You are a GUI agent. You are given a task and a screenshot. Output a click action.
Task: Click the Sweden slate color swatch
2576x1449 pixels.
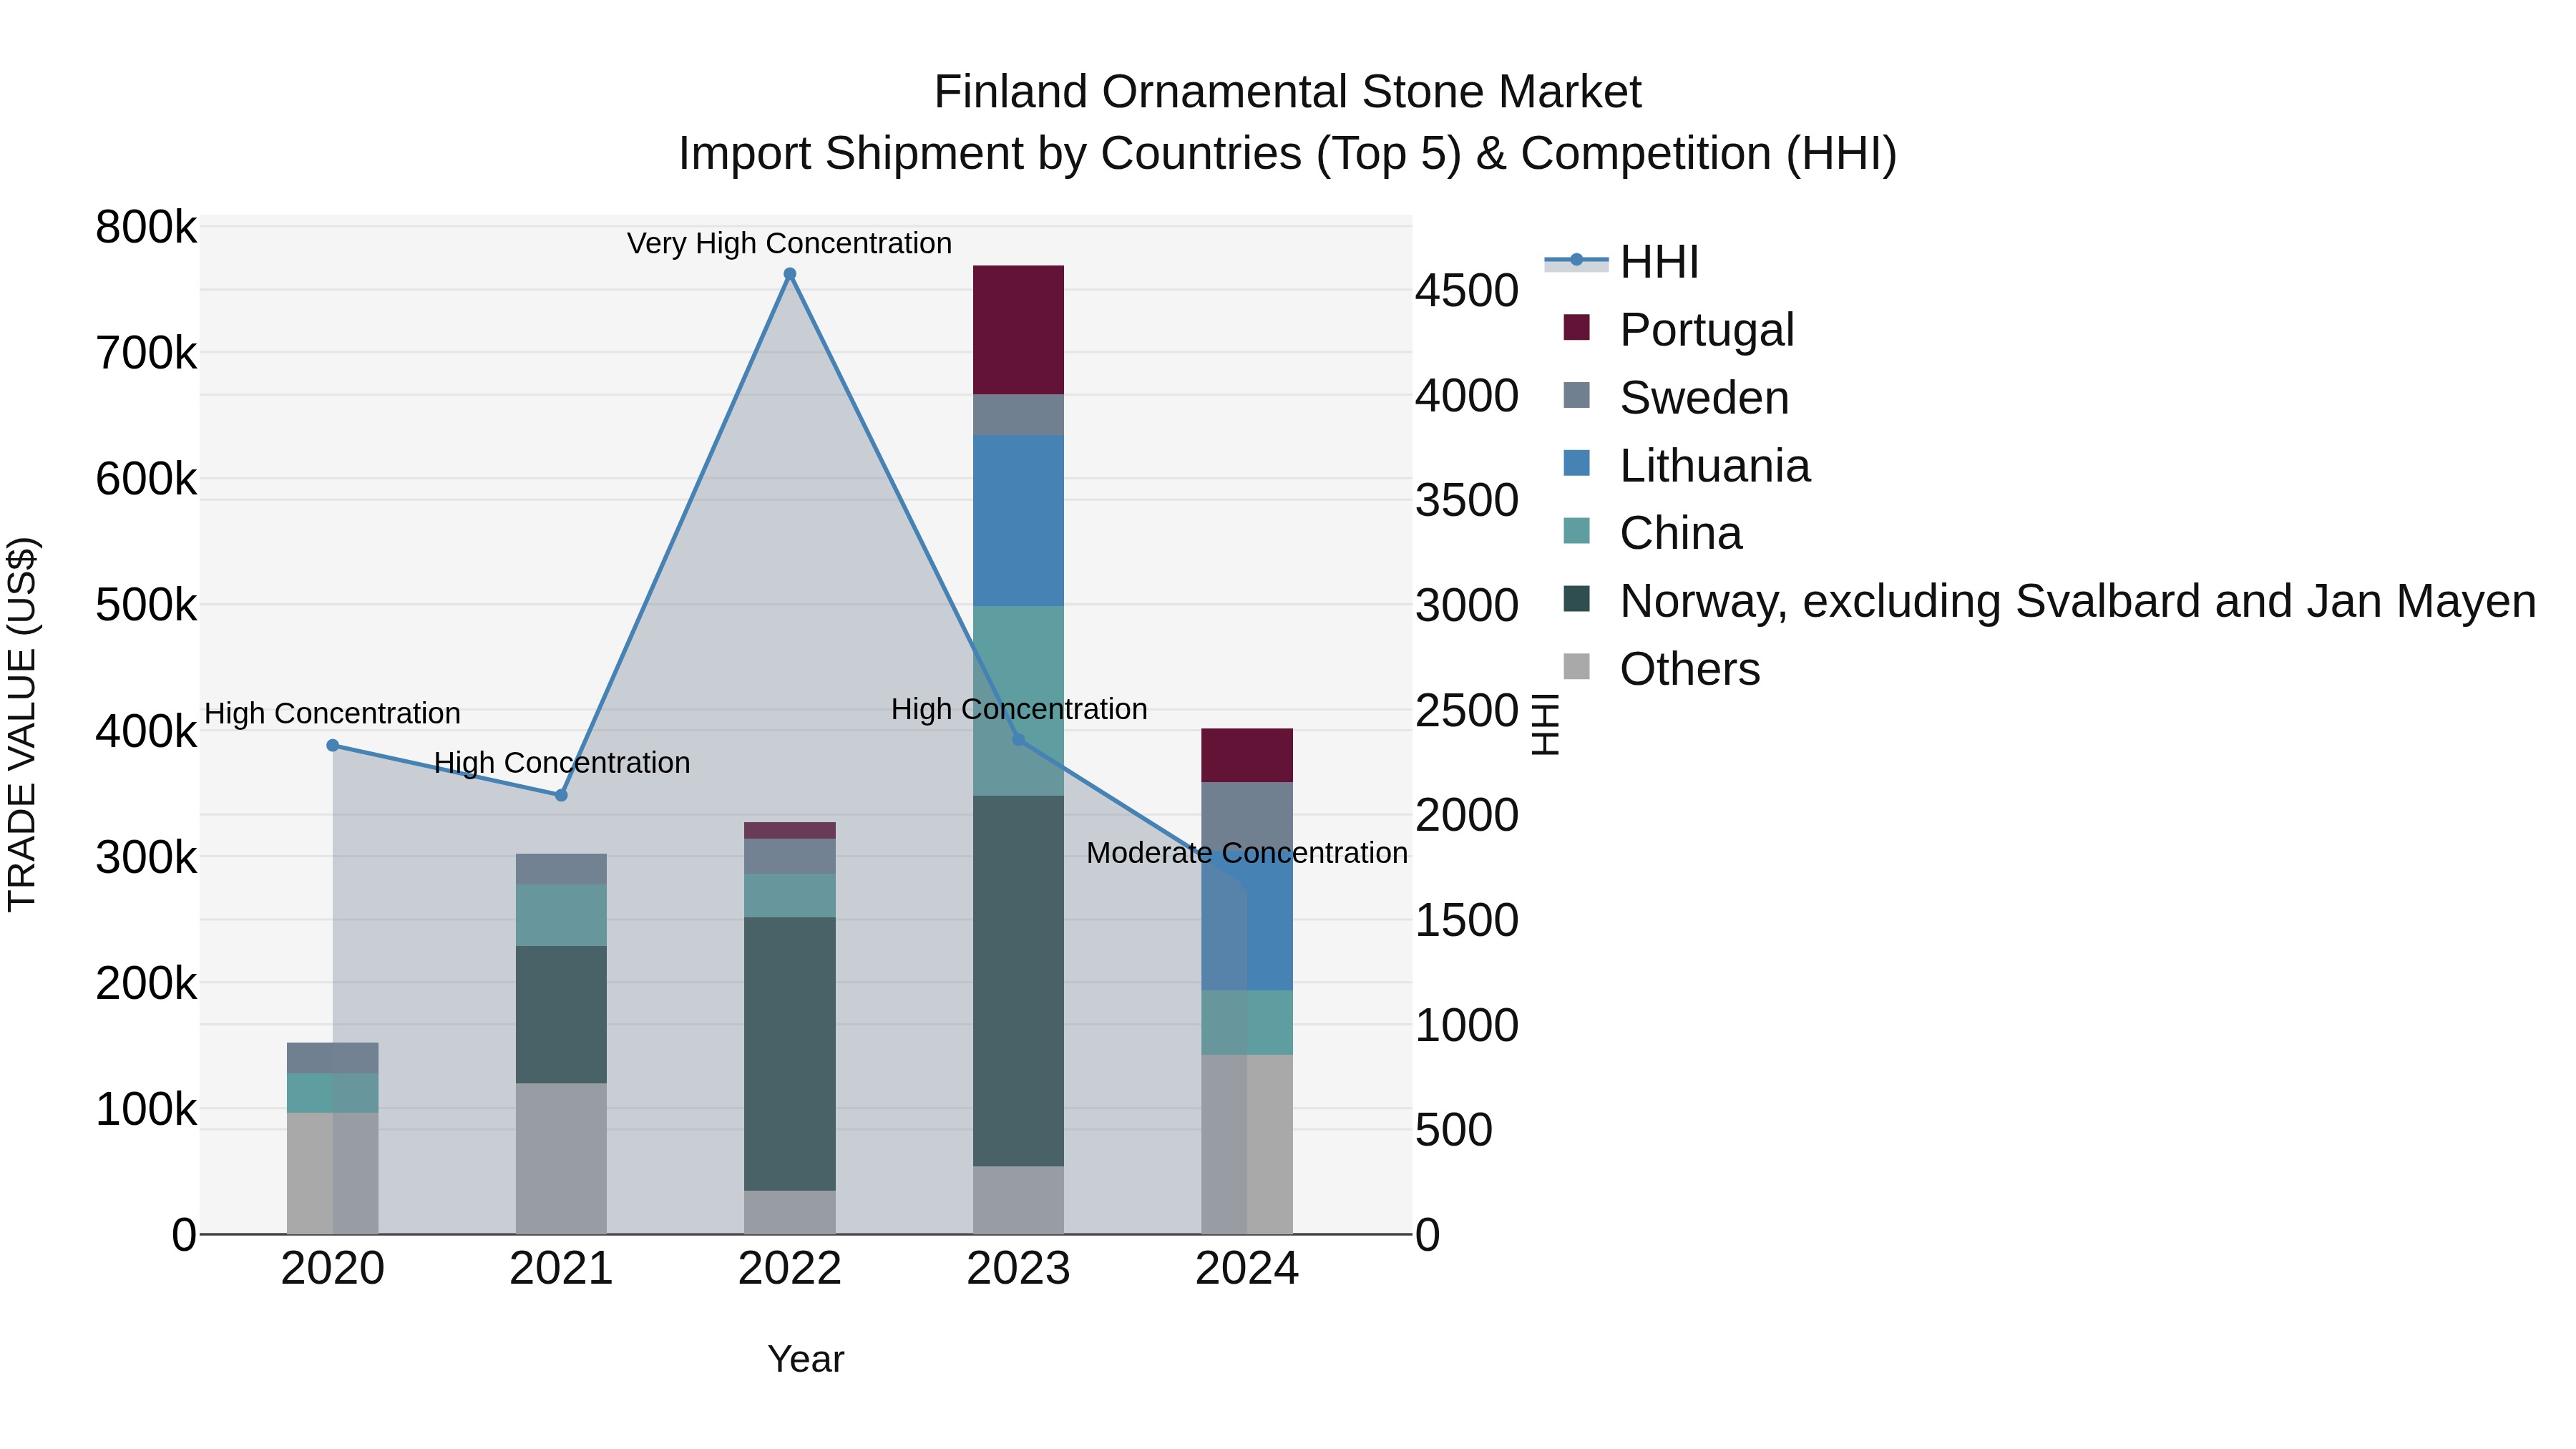(x=1576, y=395)
